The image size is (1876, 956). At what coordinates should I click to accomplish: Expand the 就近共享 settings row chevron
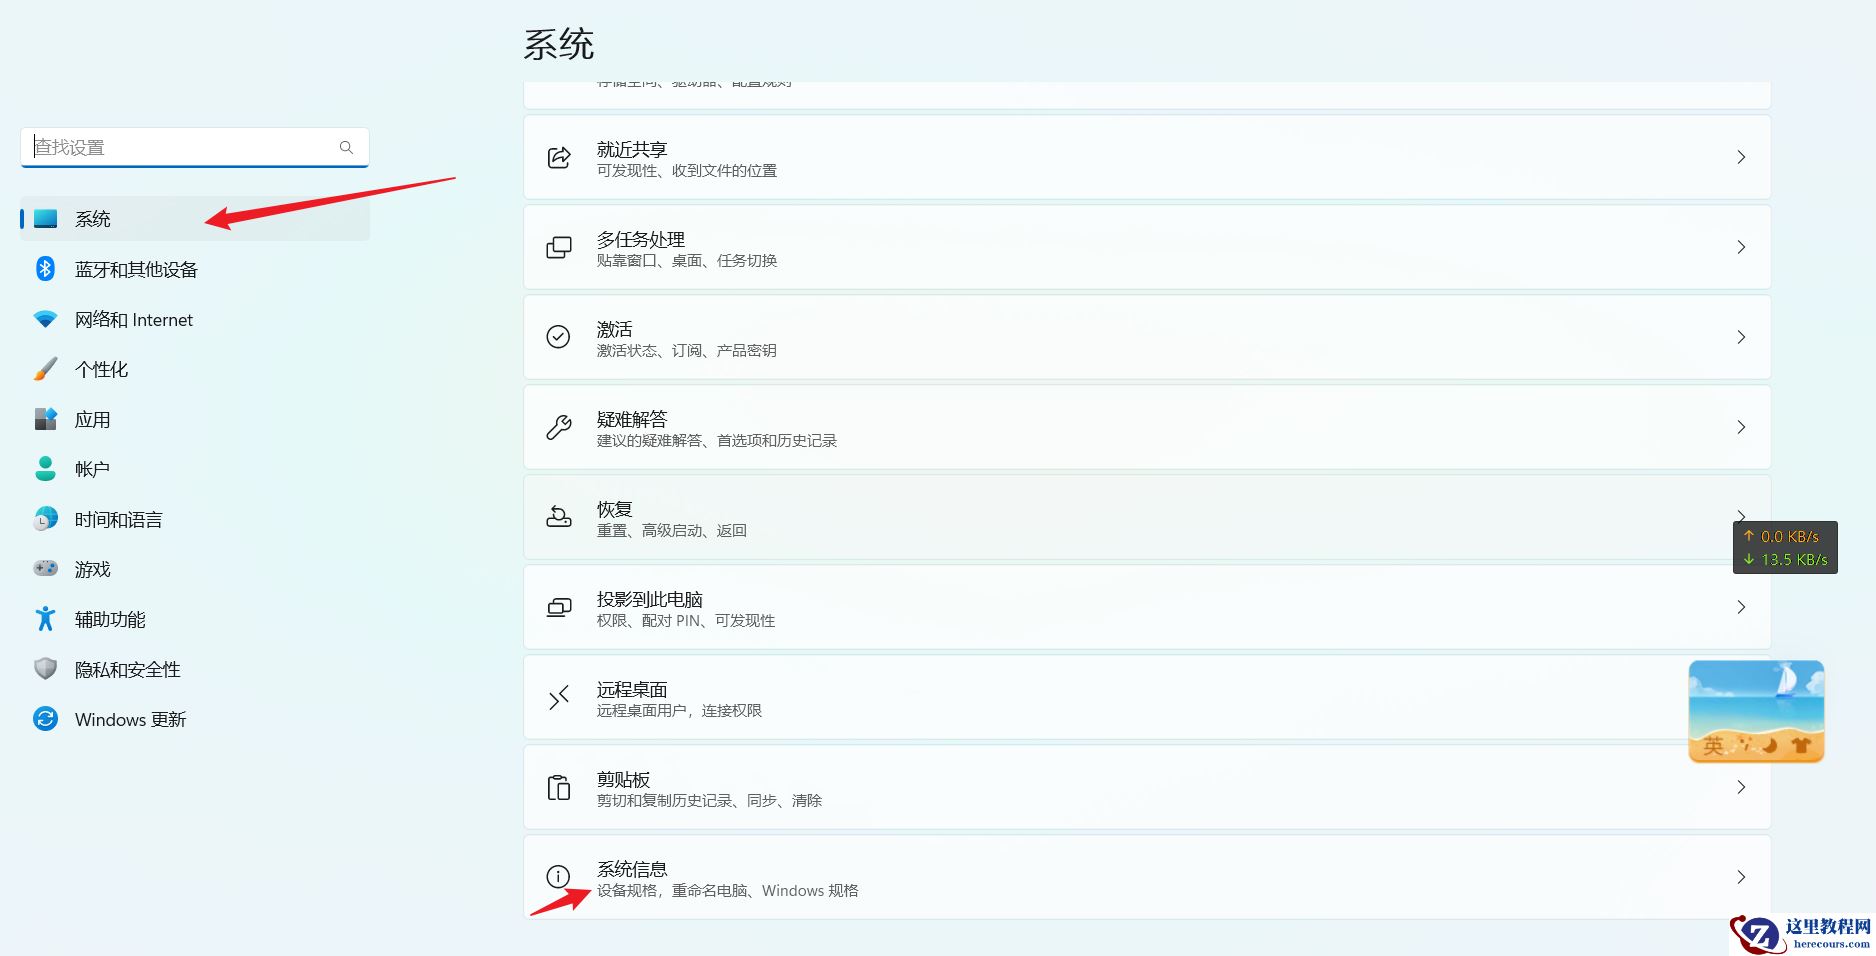click(x=1742, y=157)
